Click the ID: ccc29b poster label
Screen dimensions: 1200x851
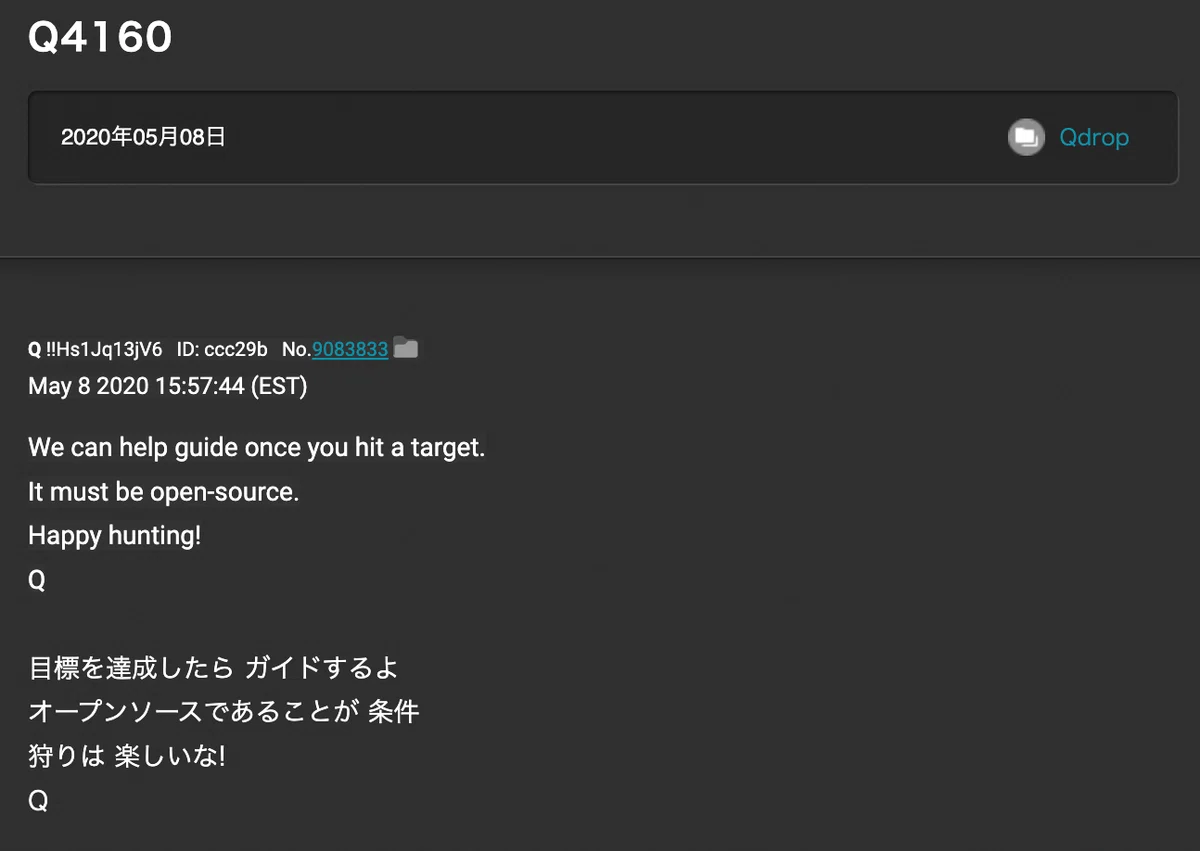(x=222, y=349)
